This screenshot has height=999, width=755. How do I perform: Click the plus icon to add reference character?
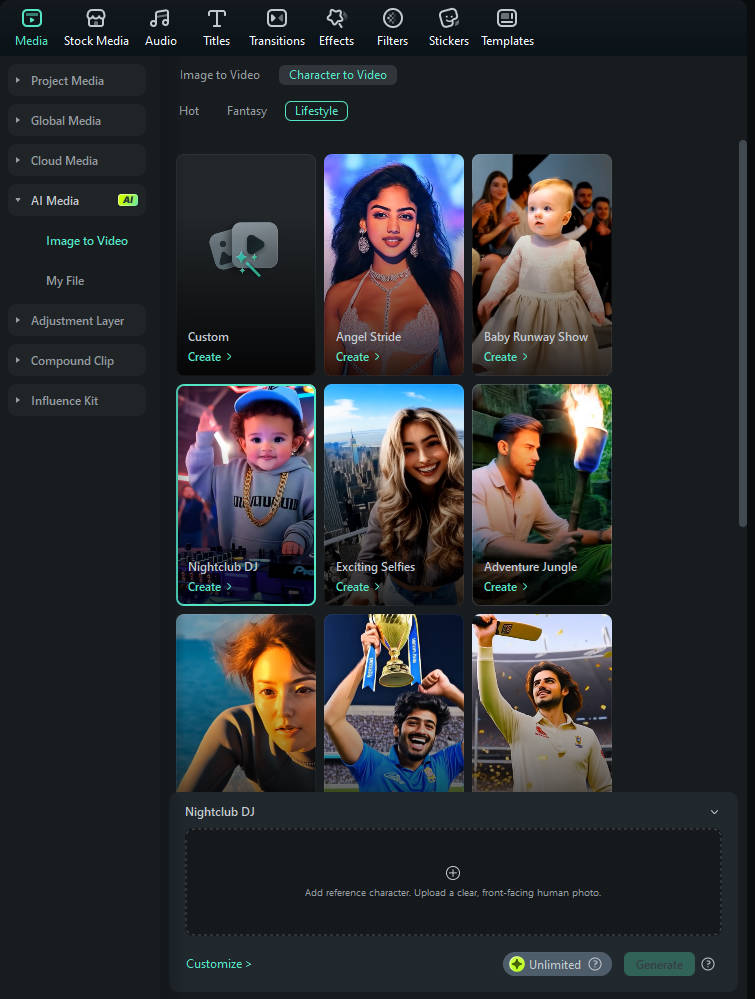click(x=453, y=873)
